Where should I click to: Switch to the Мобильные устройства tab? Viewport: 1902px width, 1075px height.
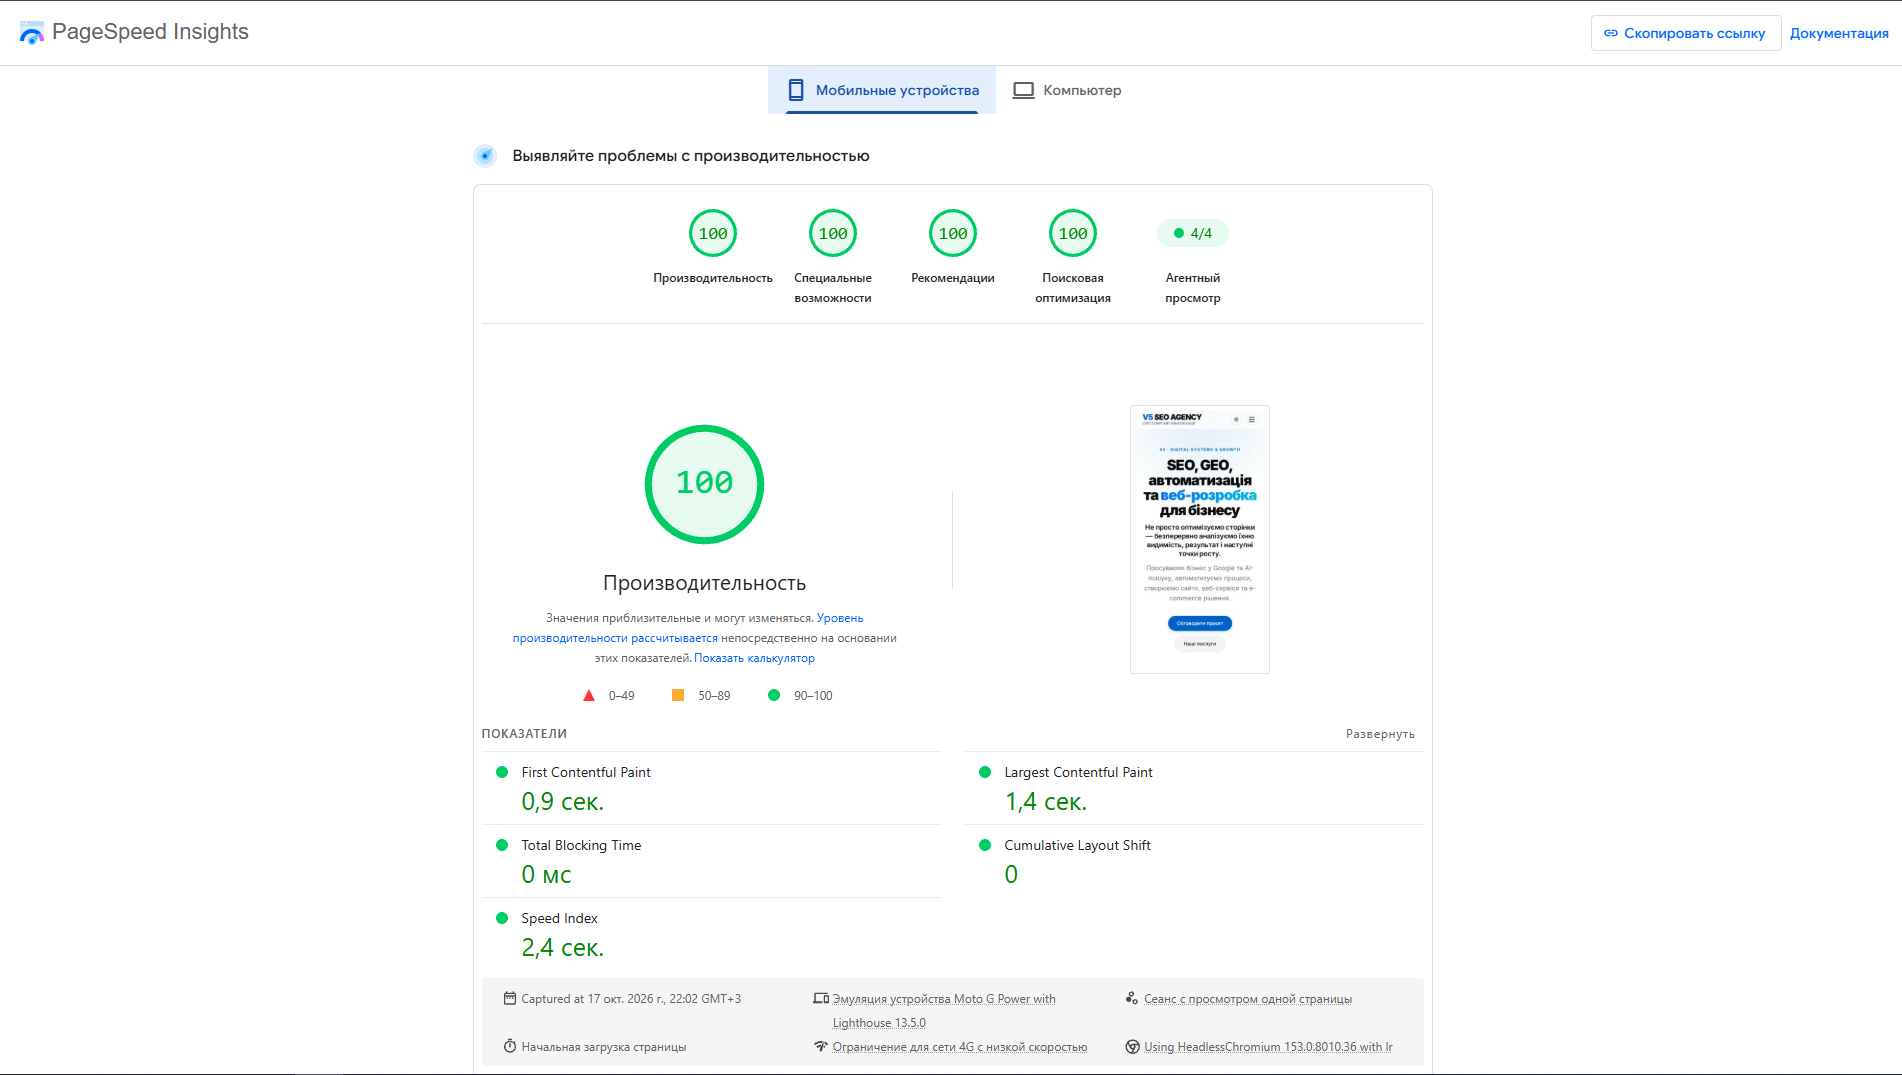[x=882, y=90]
